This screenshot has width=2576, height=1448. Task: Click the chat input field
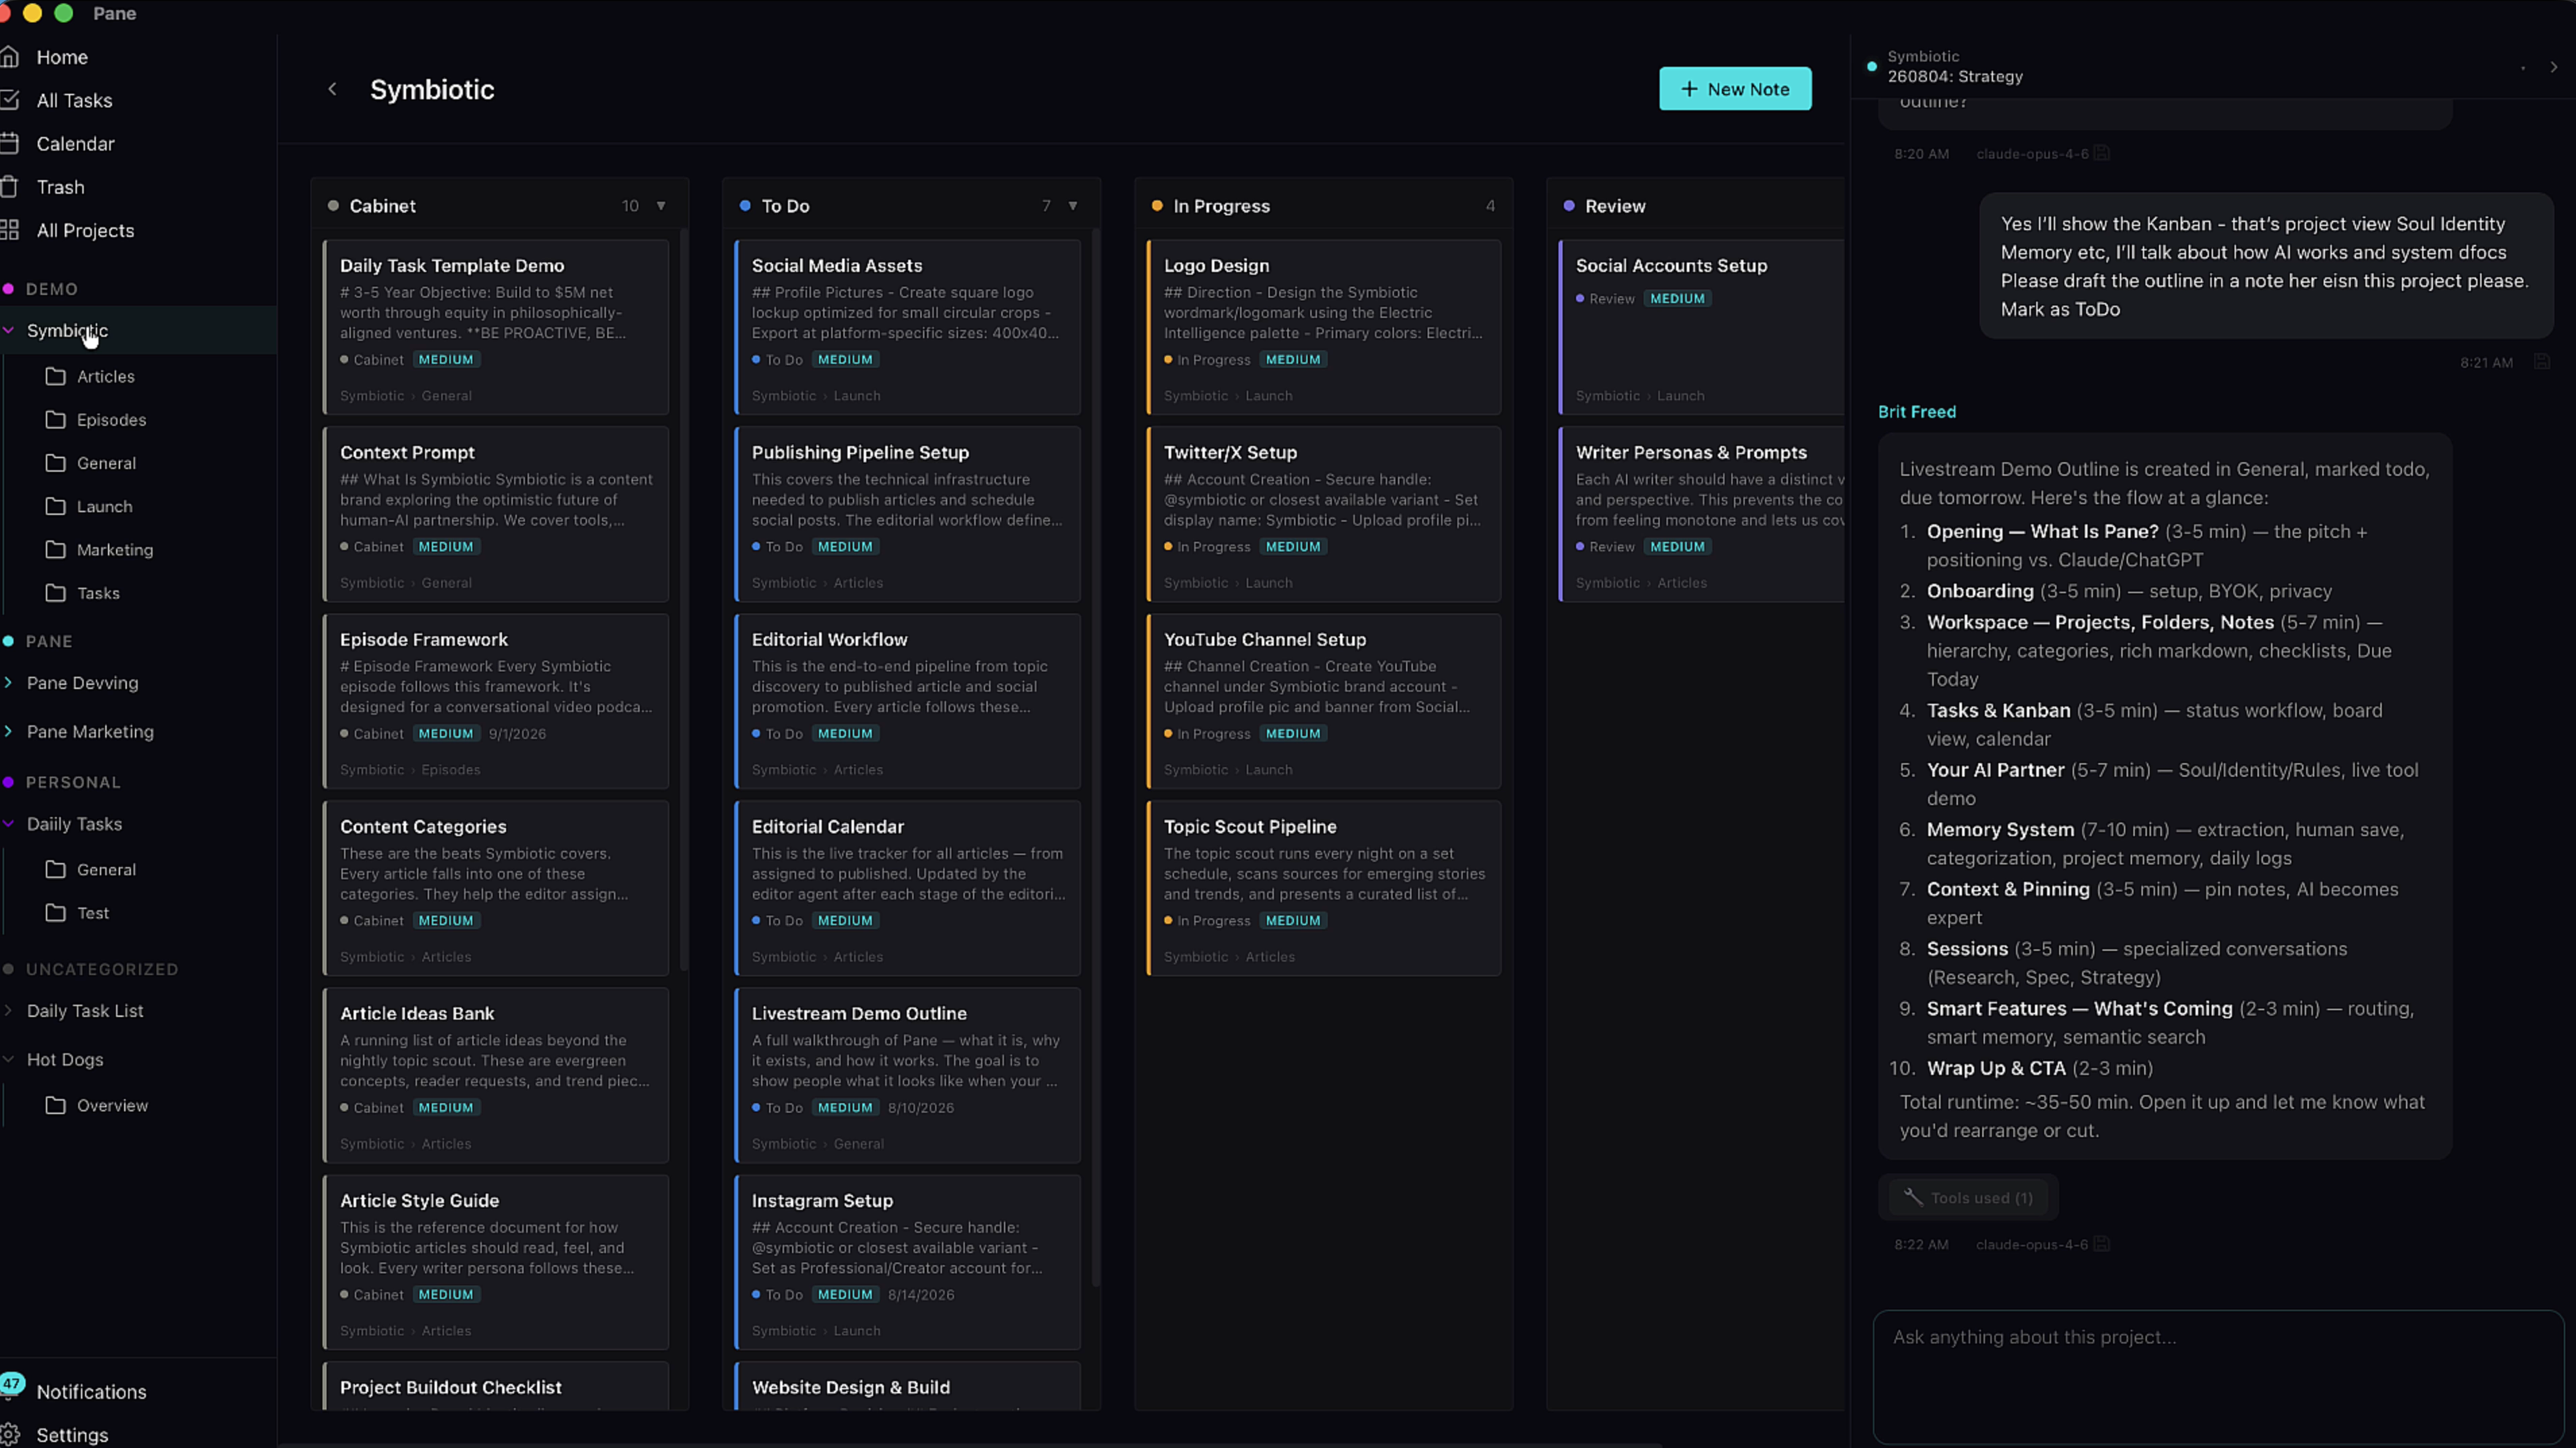2217,1376
